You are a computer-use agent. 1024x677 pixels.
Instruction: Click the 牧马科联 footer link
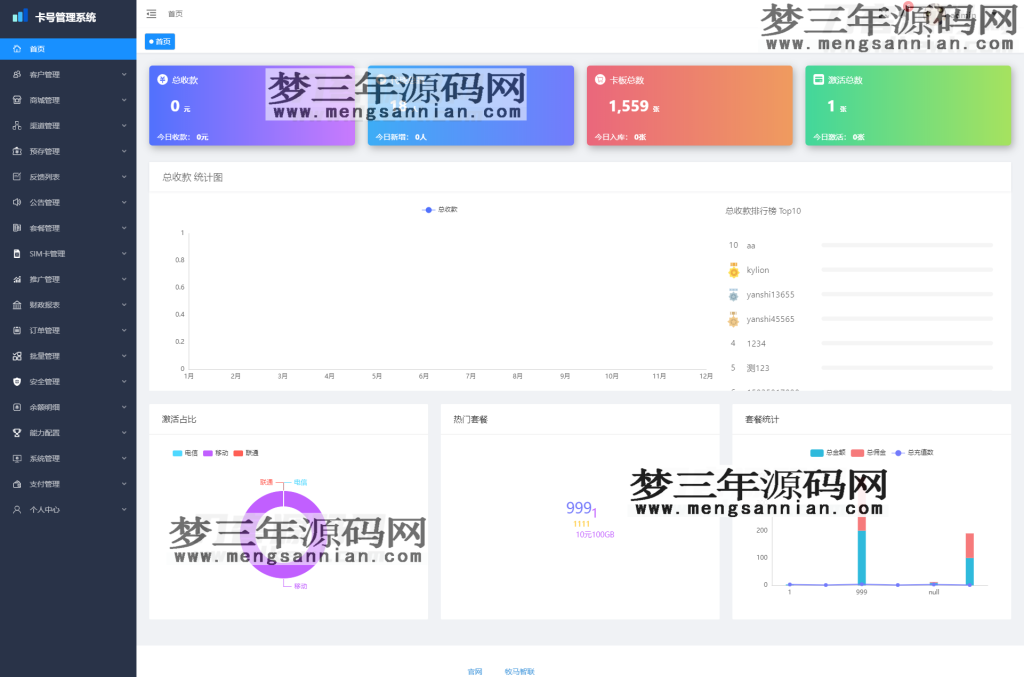click(x=522, y=672)
